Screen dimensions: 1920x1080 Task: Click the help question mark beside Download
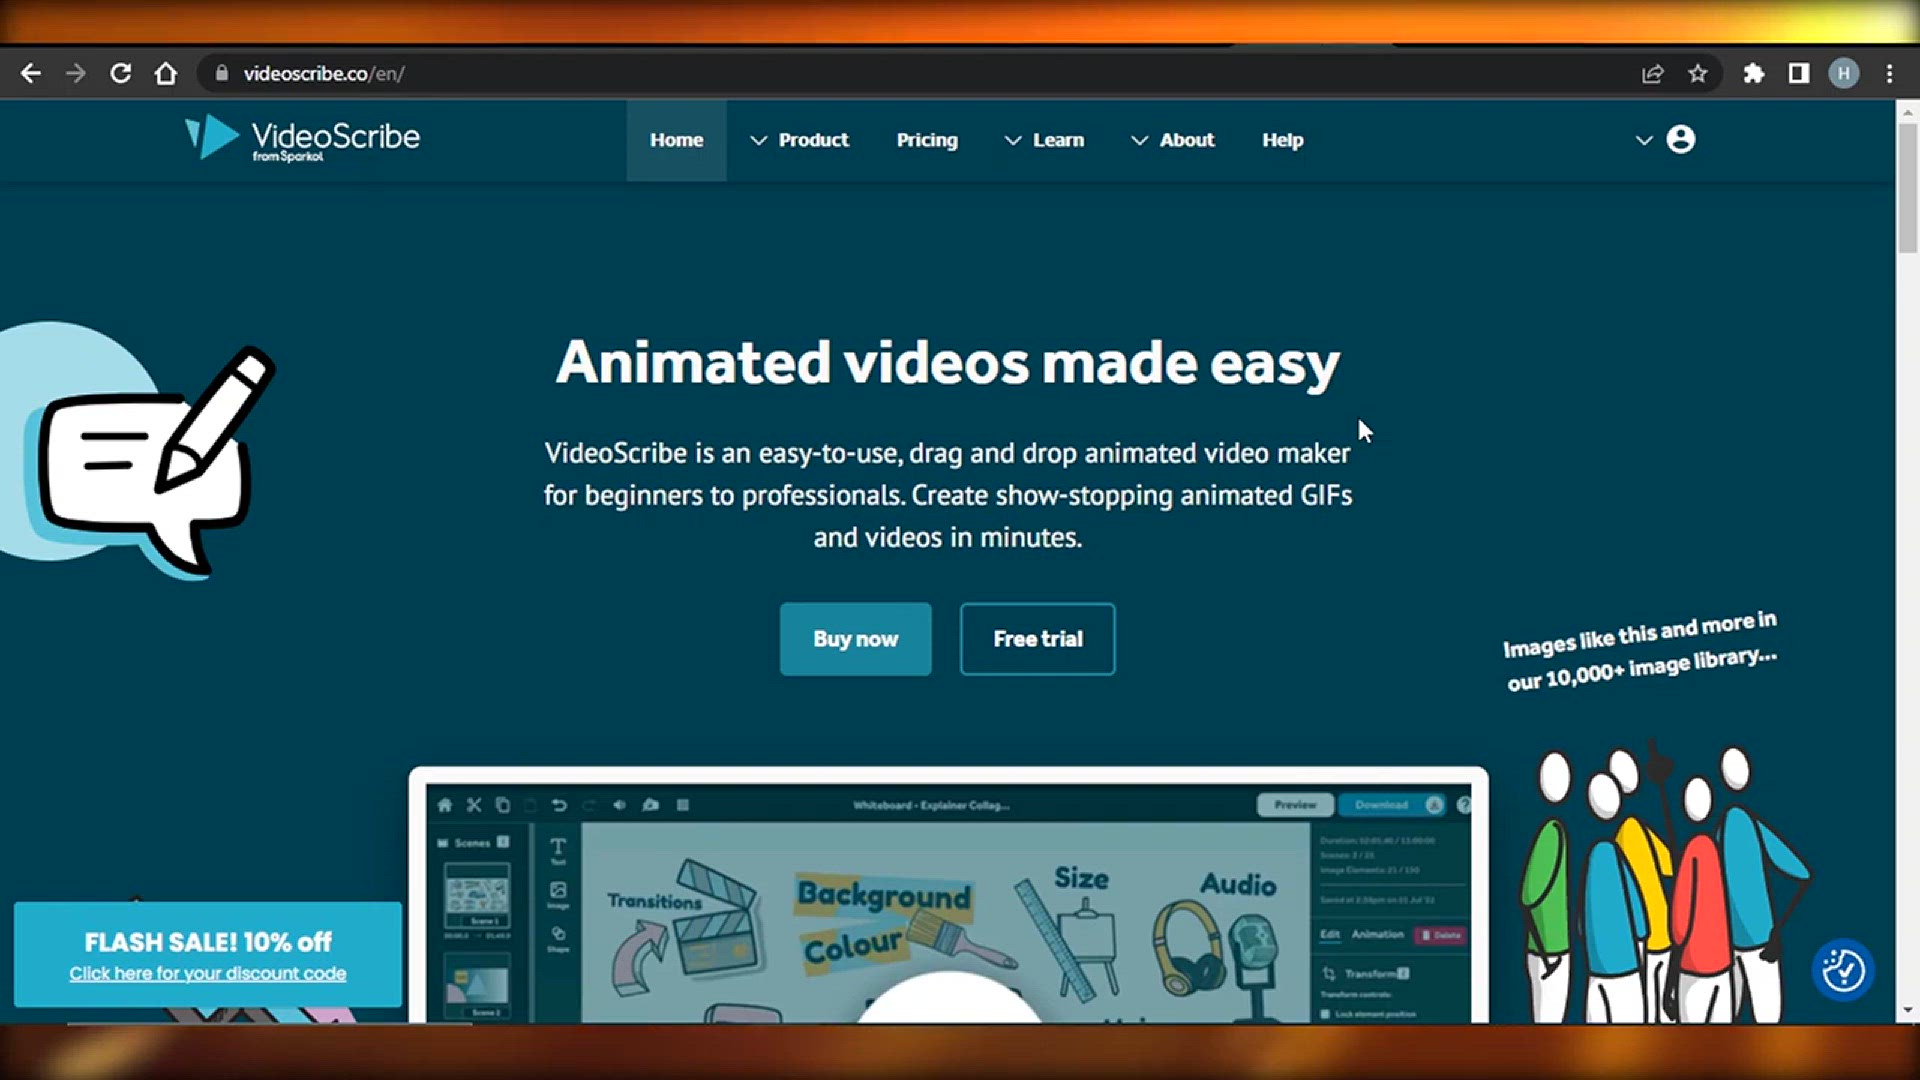tap(1463, 805)
